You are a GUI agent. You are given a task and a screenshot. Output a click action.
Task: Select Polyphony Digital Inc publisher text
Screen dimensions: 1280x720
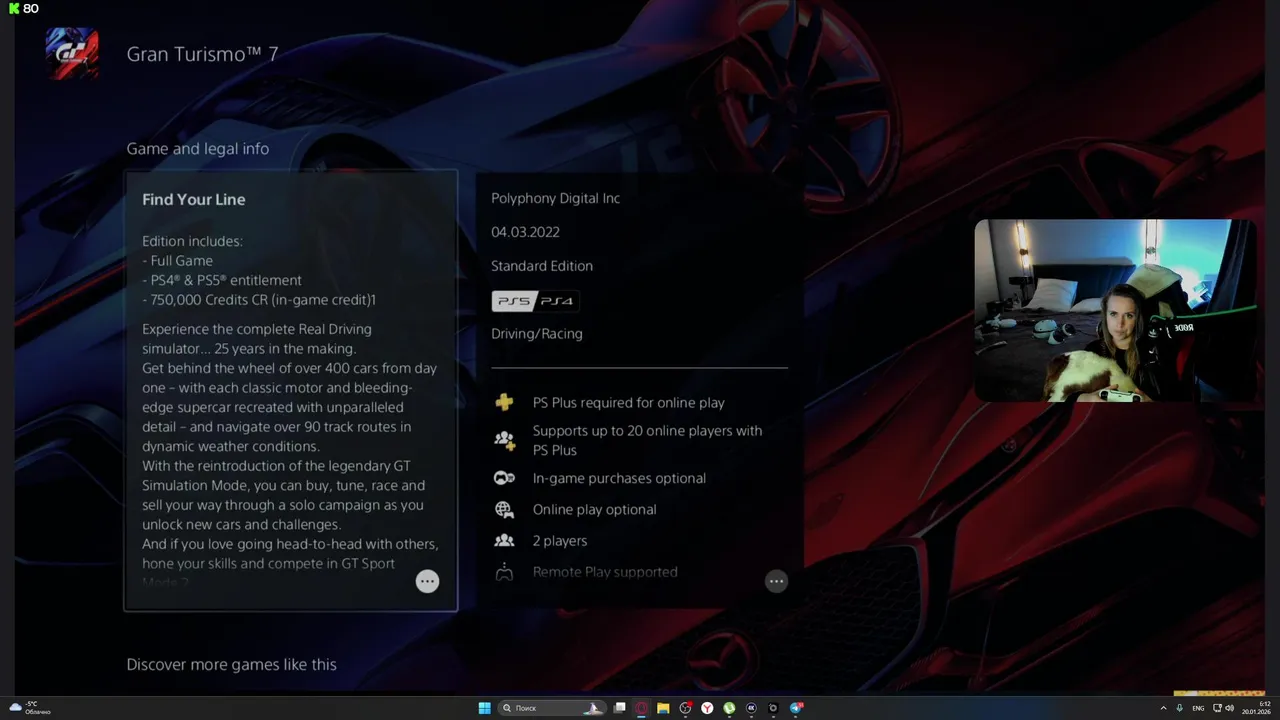(x=556, y=198)
